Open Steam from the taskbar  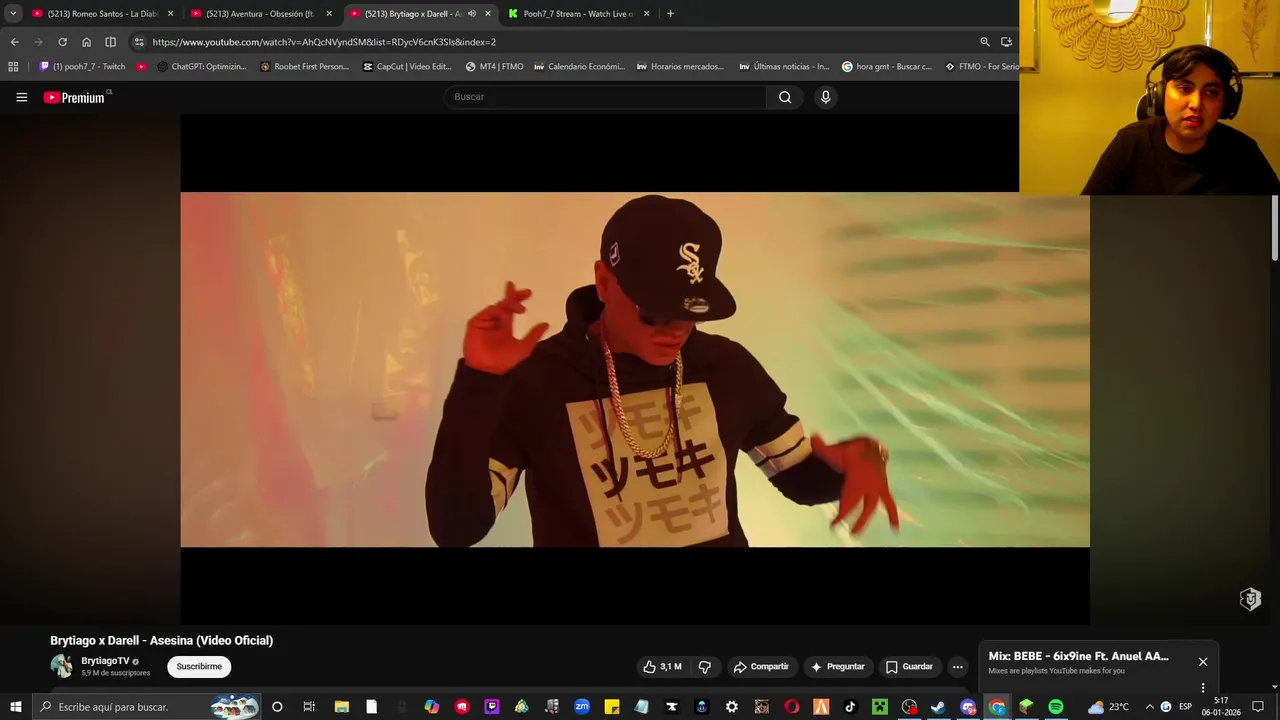tap(938, 707)
